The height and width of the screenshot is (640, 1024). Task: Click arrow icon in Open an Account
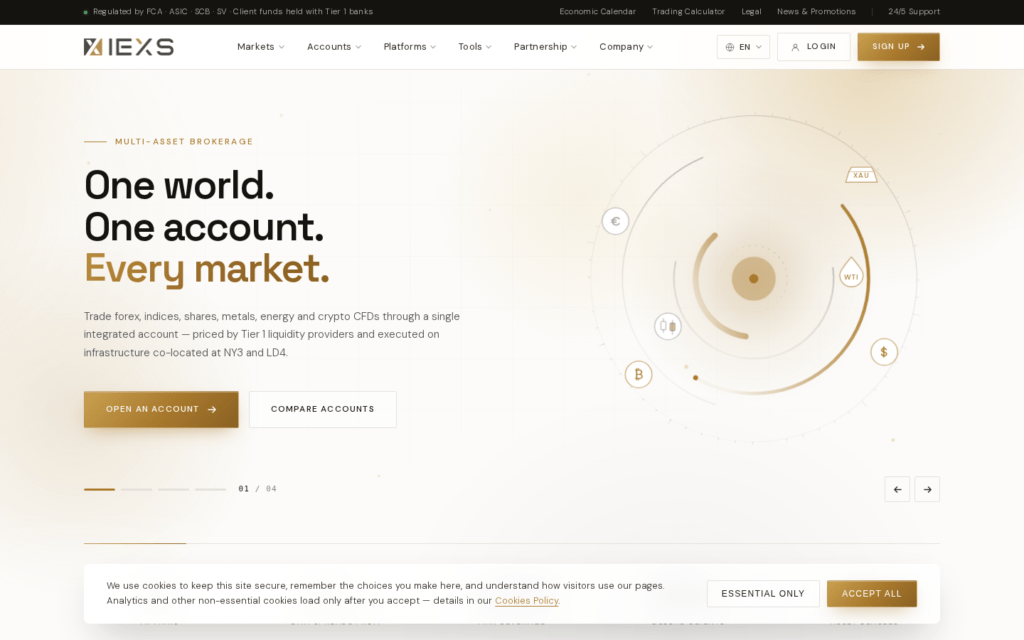tap(212, 409)
